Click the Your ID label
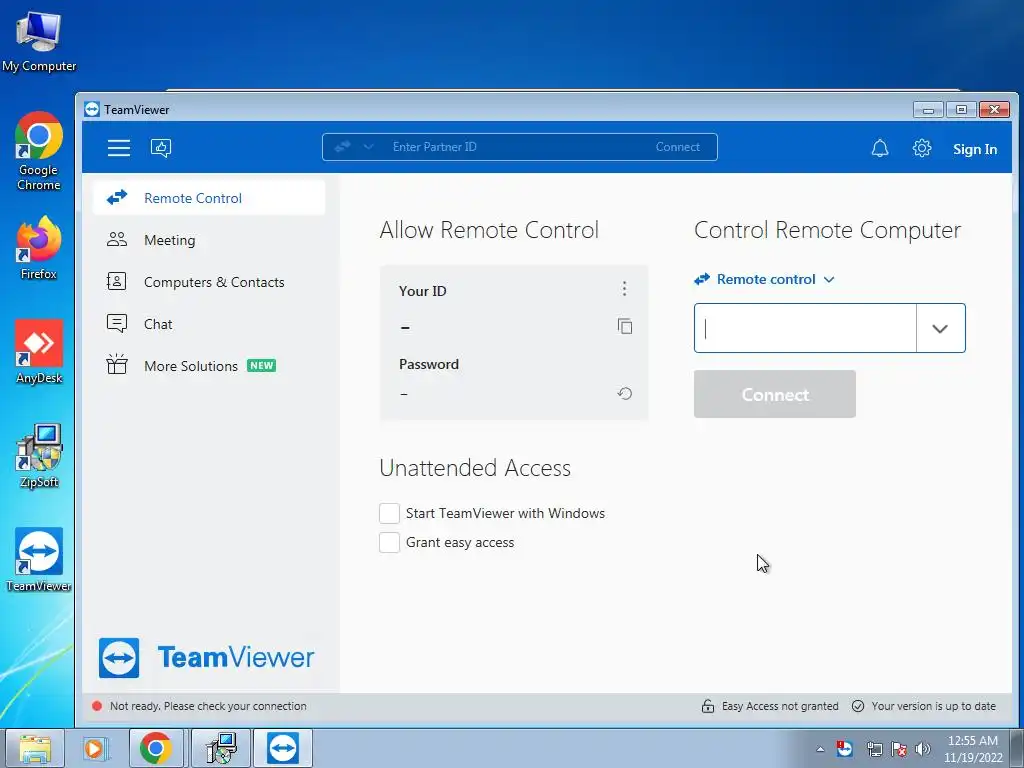 click(423, 291)
